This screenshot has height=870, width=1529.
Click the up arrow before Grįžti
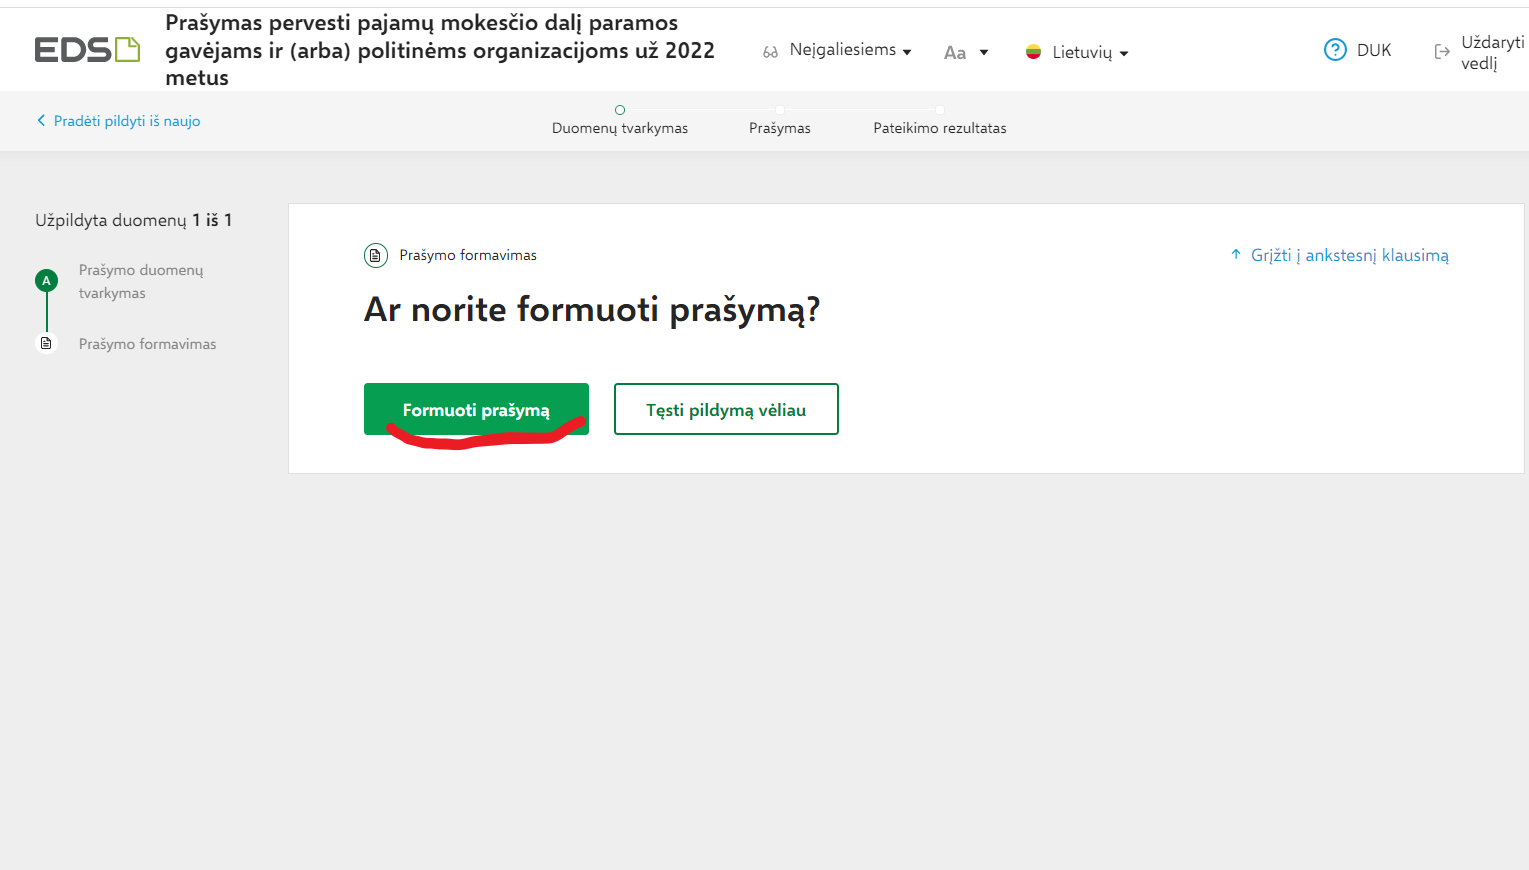1236,254
